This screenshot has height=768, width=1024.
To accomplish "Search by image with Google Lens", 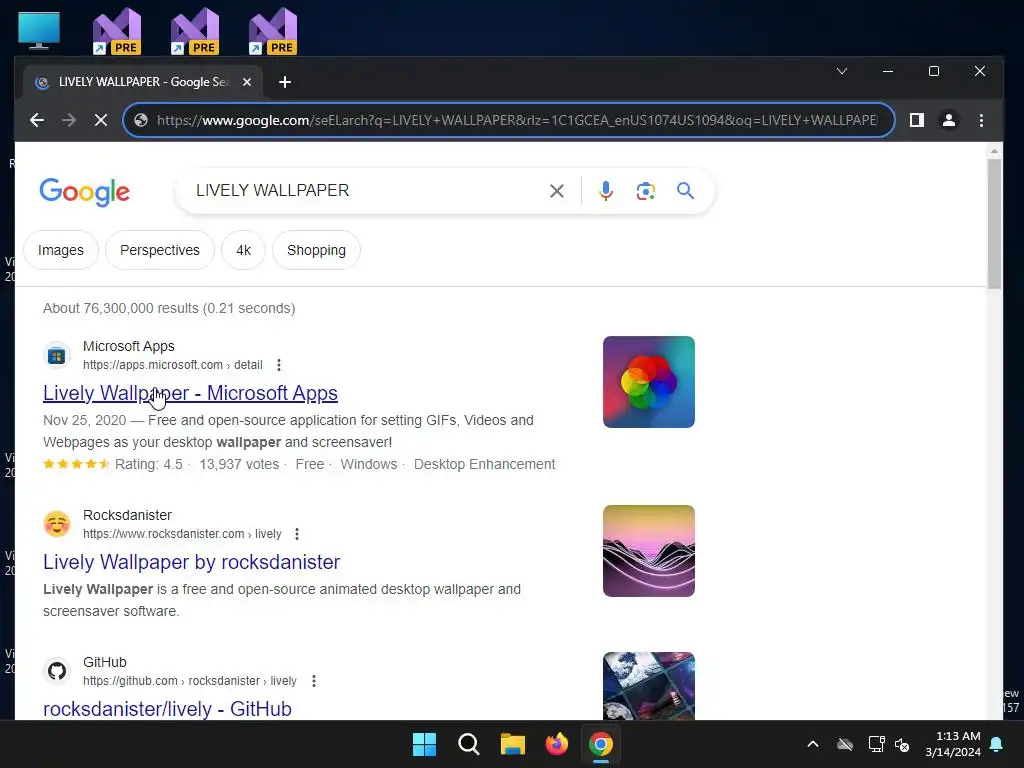I will click(x=646, y=191).
